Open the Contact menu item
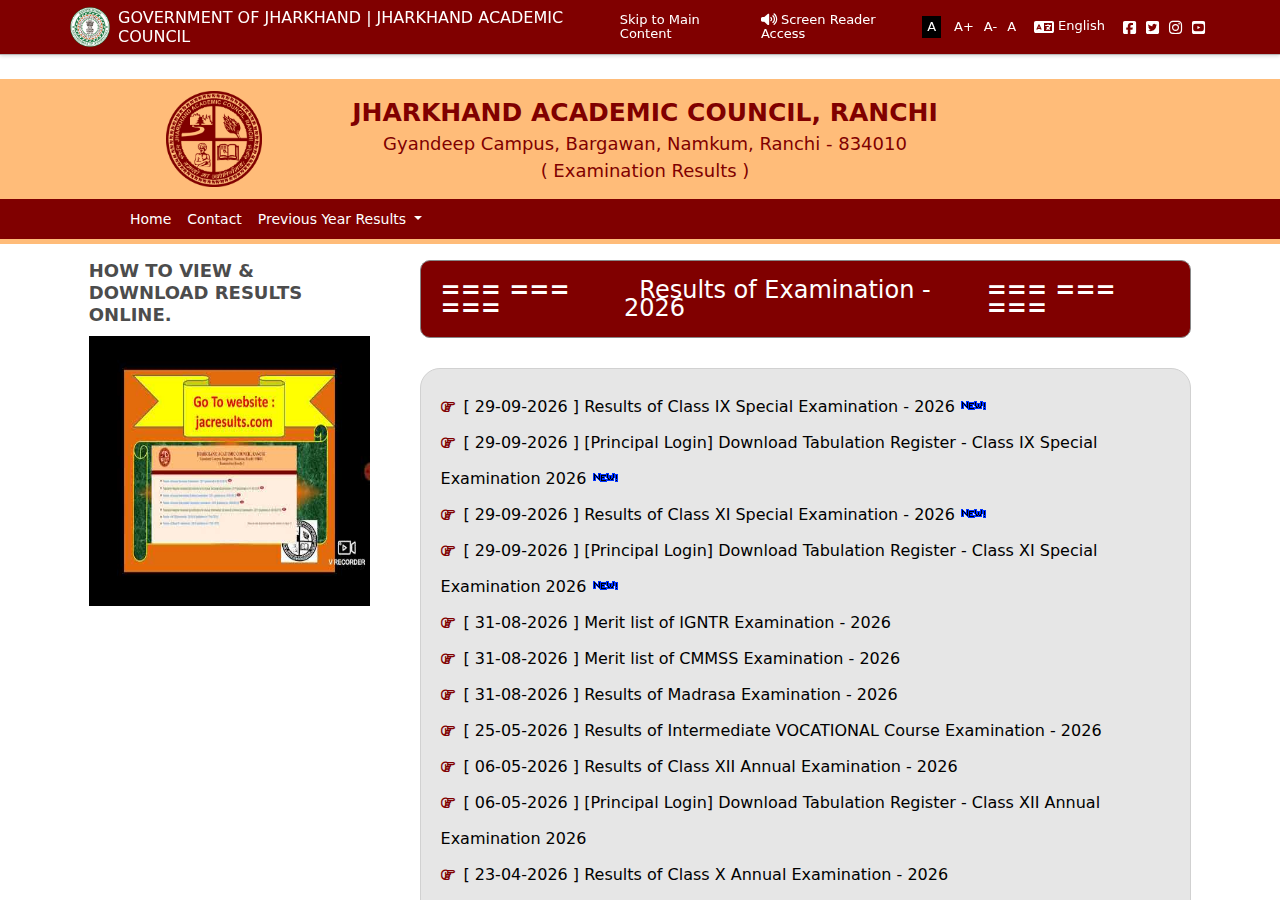This screenshot has height=900, width=1280. coord(214,219)
